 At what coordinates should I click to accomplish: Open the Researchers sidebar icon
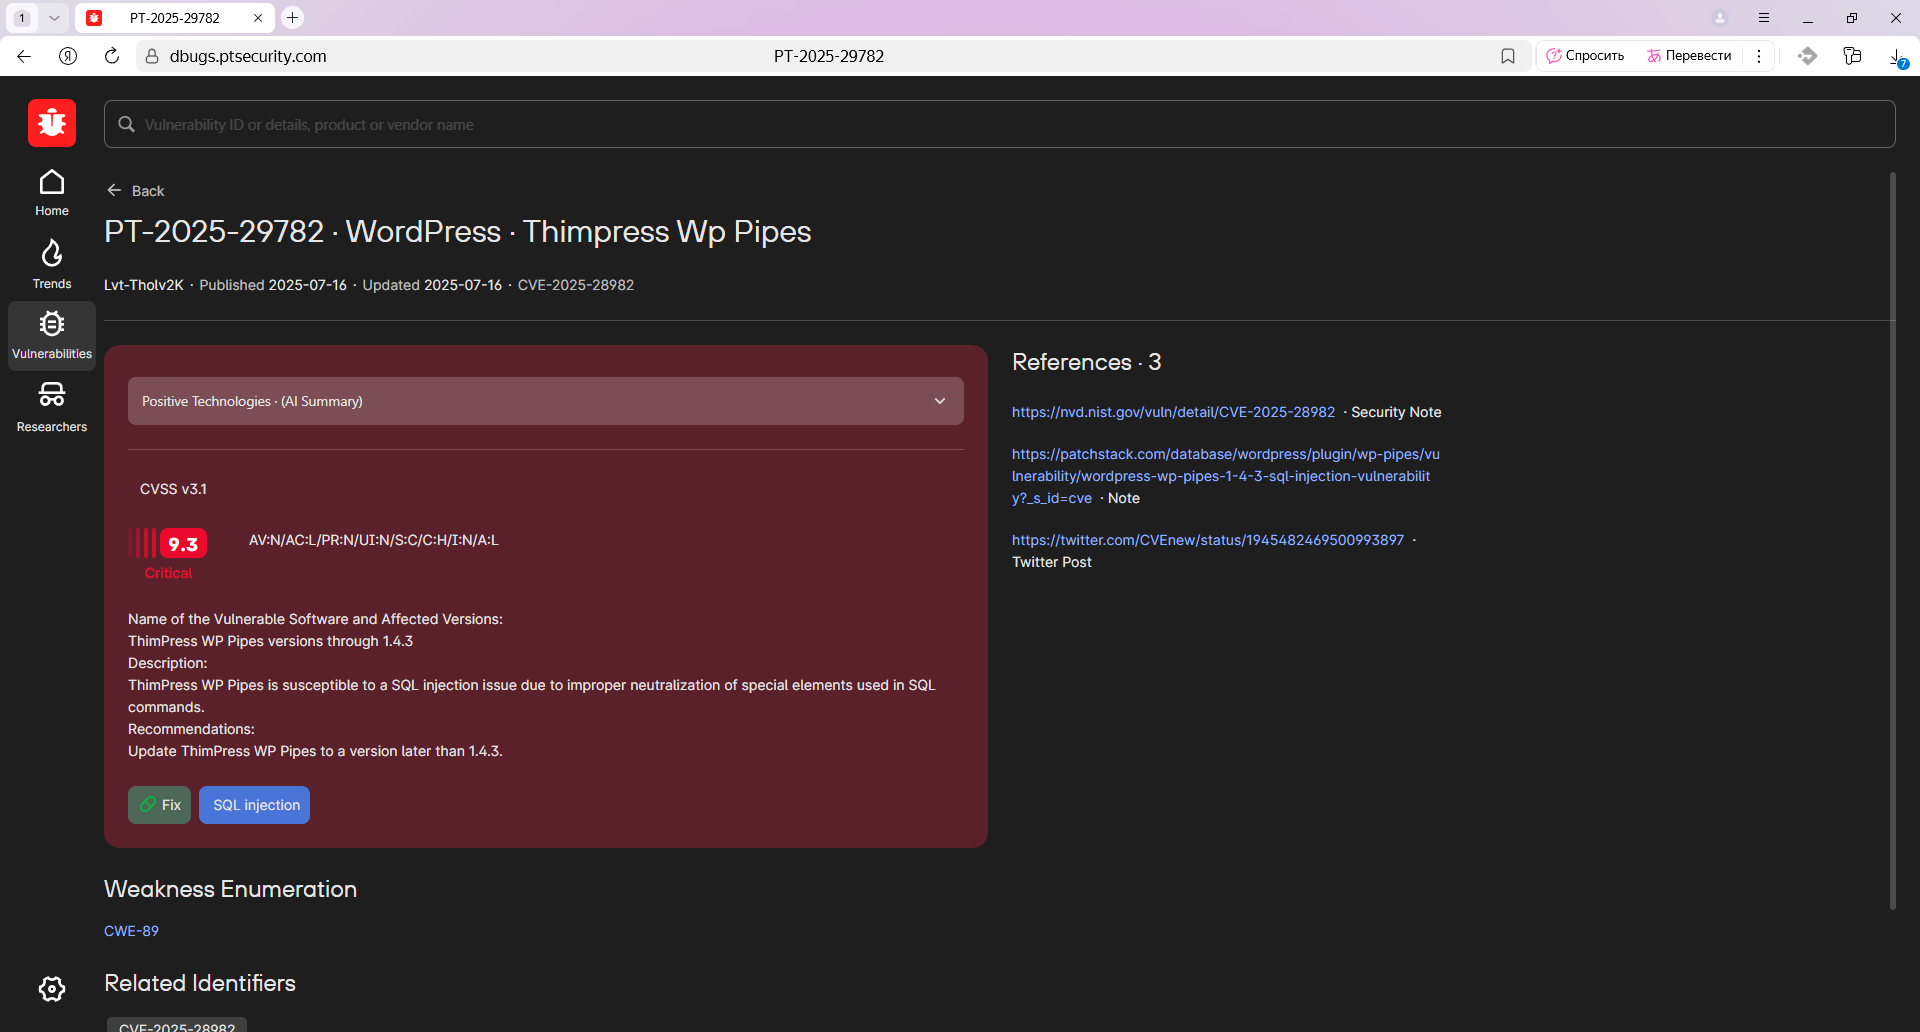[52, 407]
